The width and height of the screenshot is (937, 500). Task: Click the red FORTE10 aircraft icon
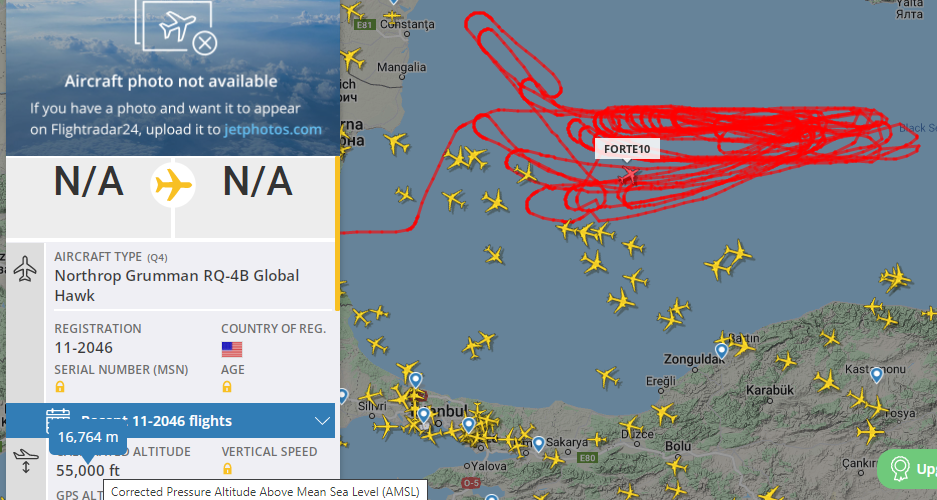pyautogui.click(x=628, y=176)
